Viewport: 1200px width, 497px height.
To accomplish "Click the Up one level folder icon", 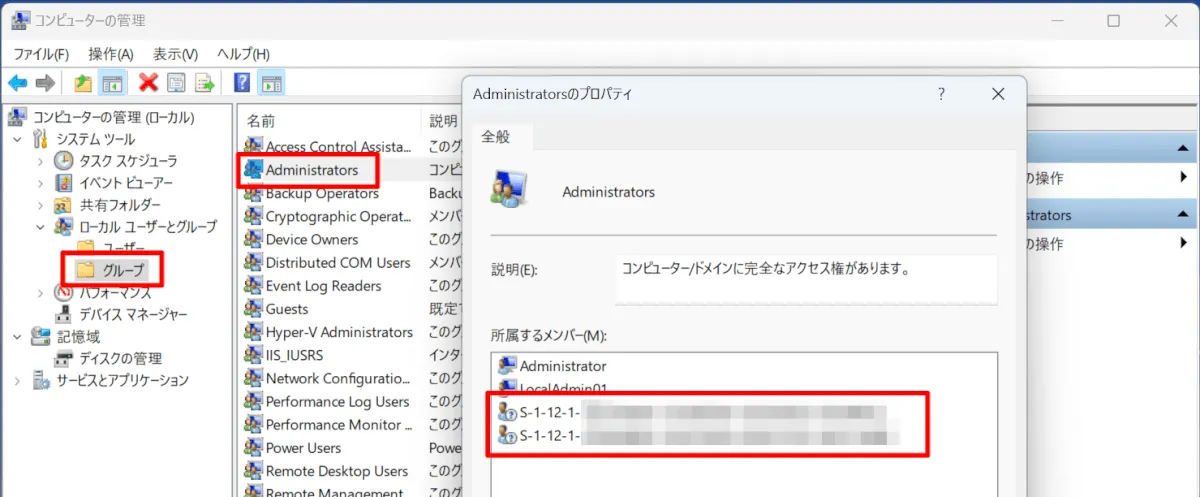I will click(83, 83).
